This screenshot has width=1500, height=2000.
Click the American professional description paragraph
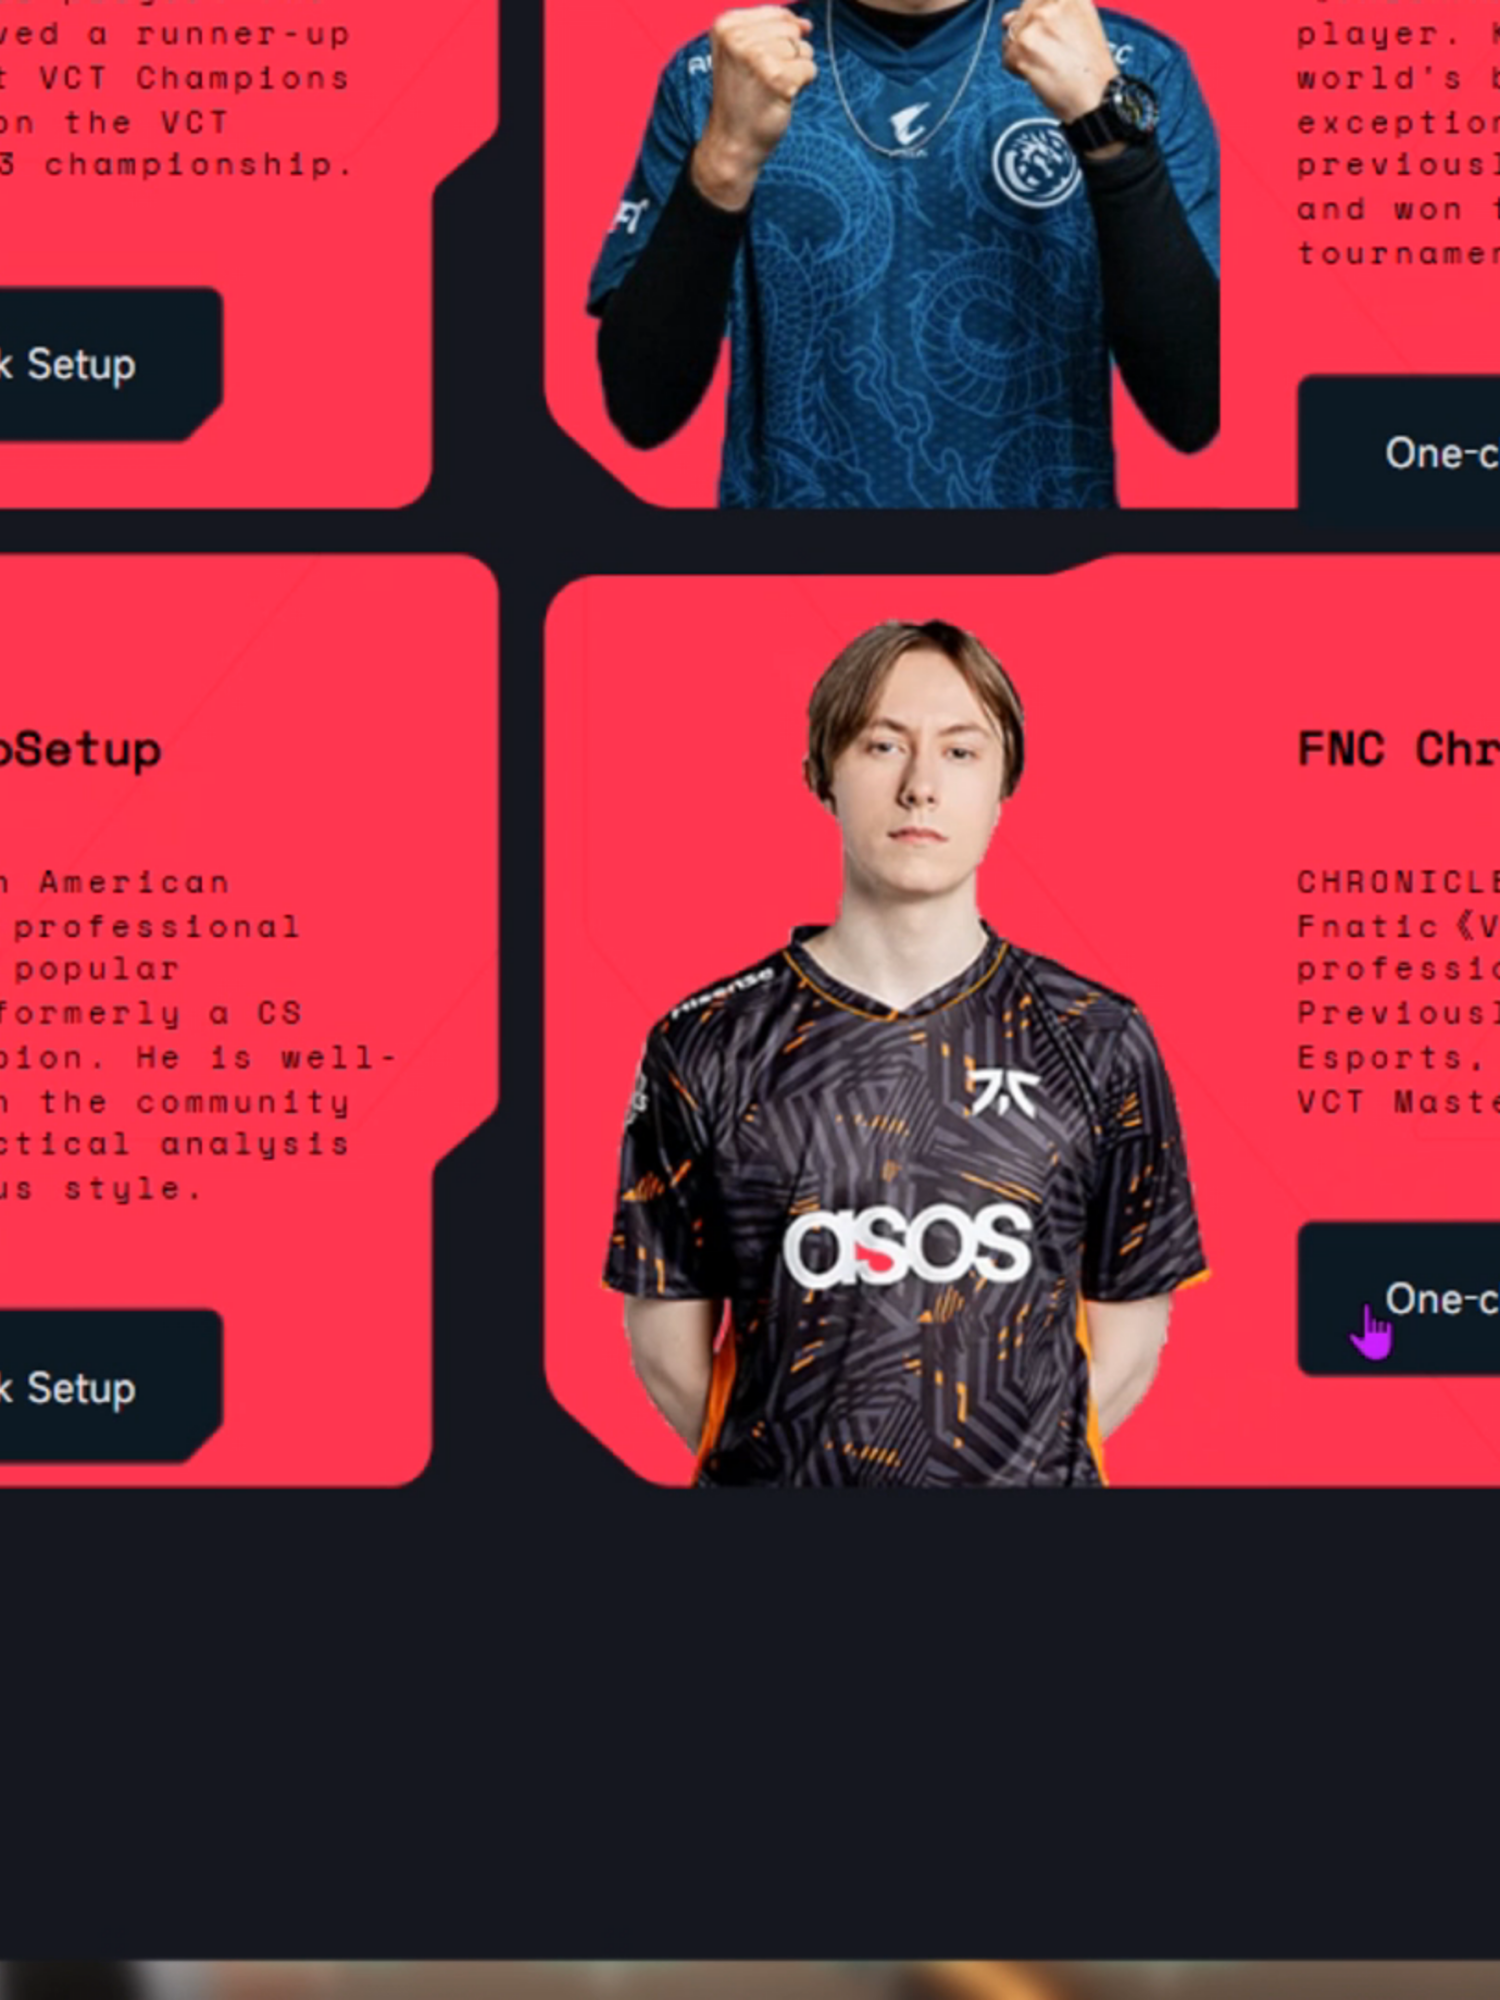198,1035
